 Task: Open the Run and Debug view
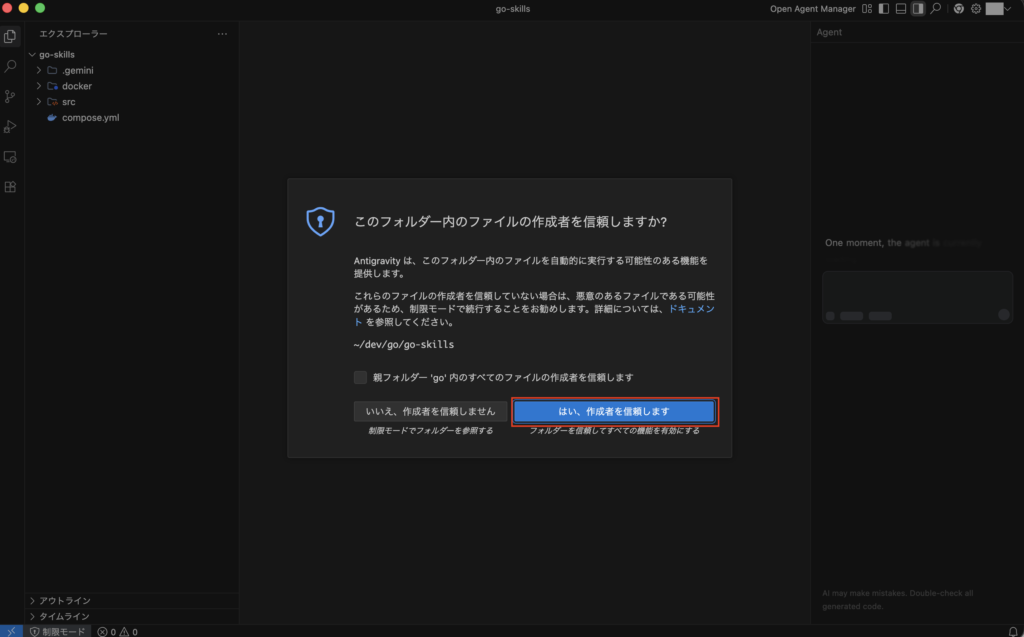[11, 126]
